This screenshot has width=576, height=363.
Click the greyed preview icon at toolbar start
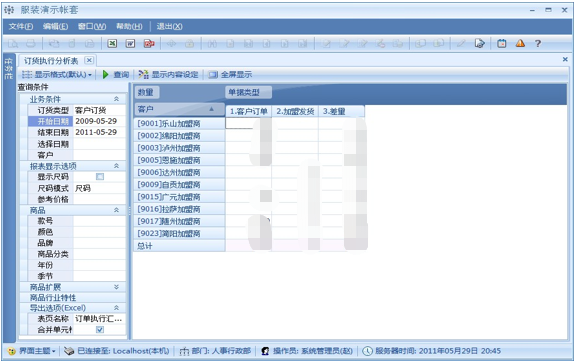(x=13, y=44)
